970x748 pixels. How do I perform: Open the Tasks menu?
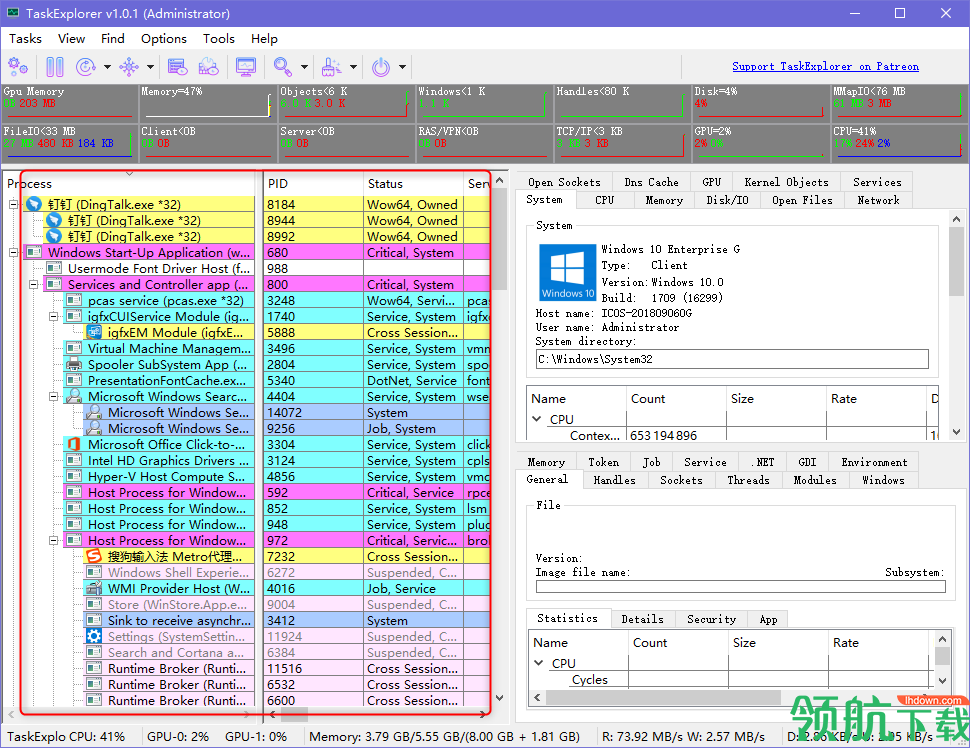(25, 38)
